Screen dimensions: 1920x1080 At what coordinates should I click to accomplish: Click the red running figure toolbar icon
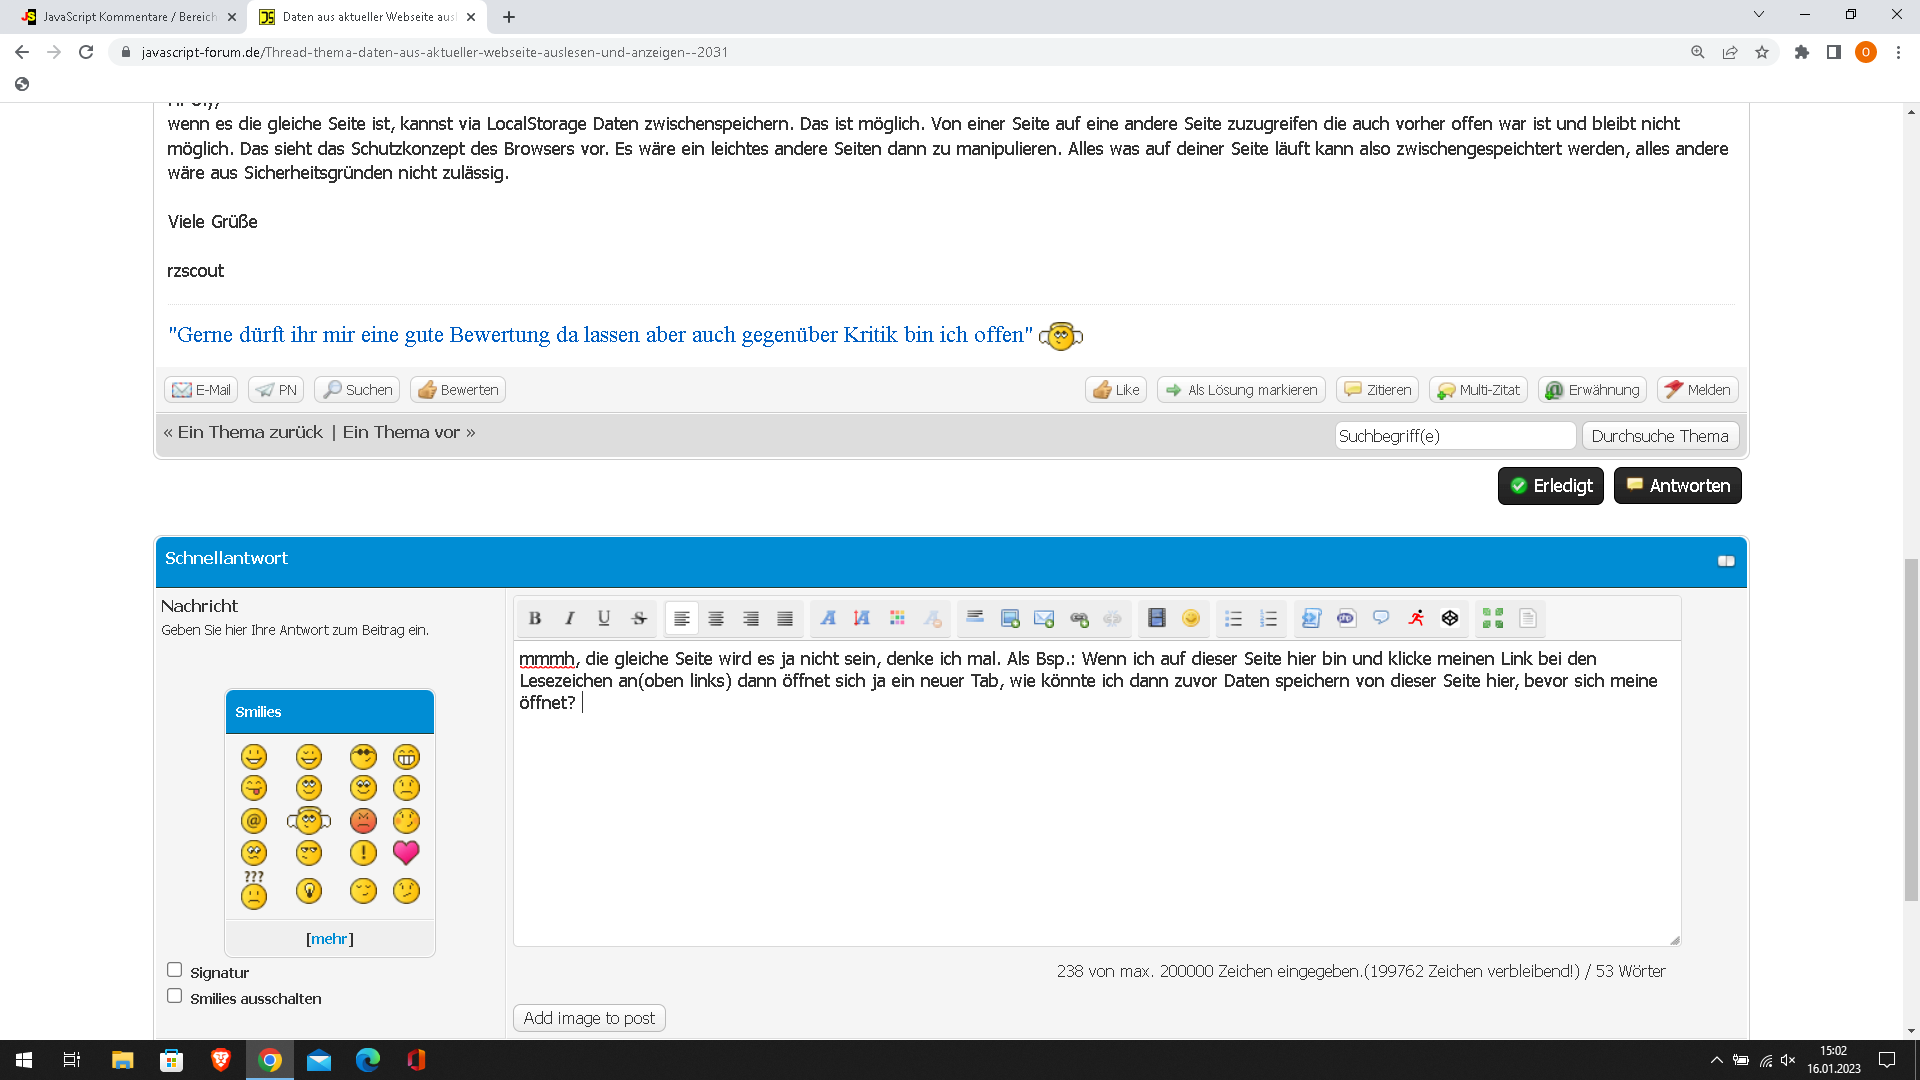tap(1416, 619)
